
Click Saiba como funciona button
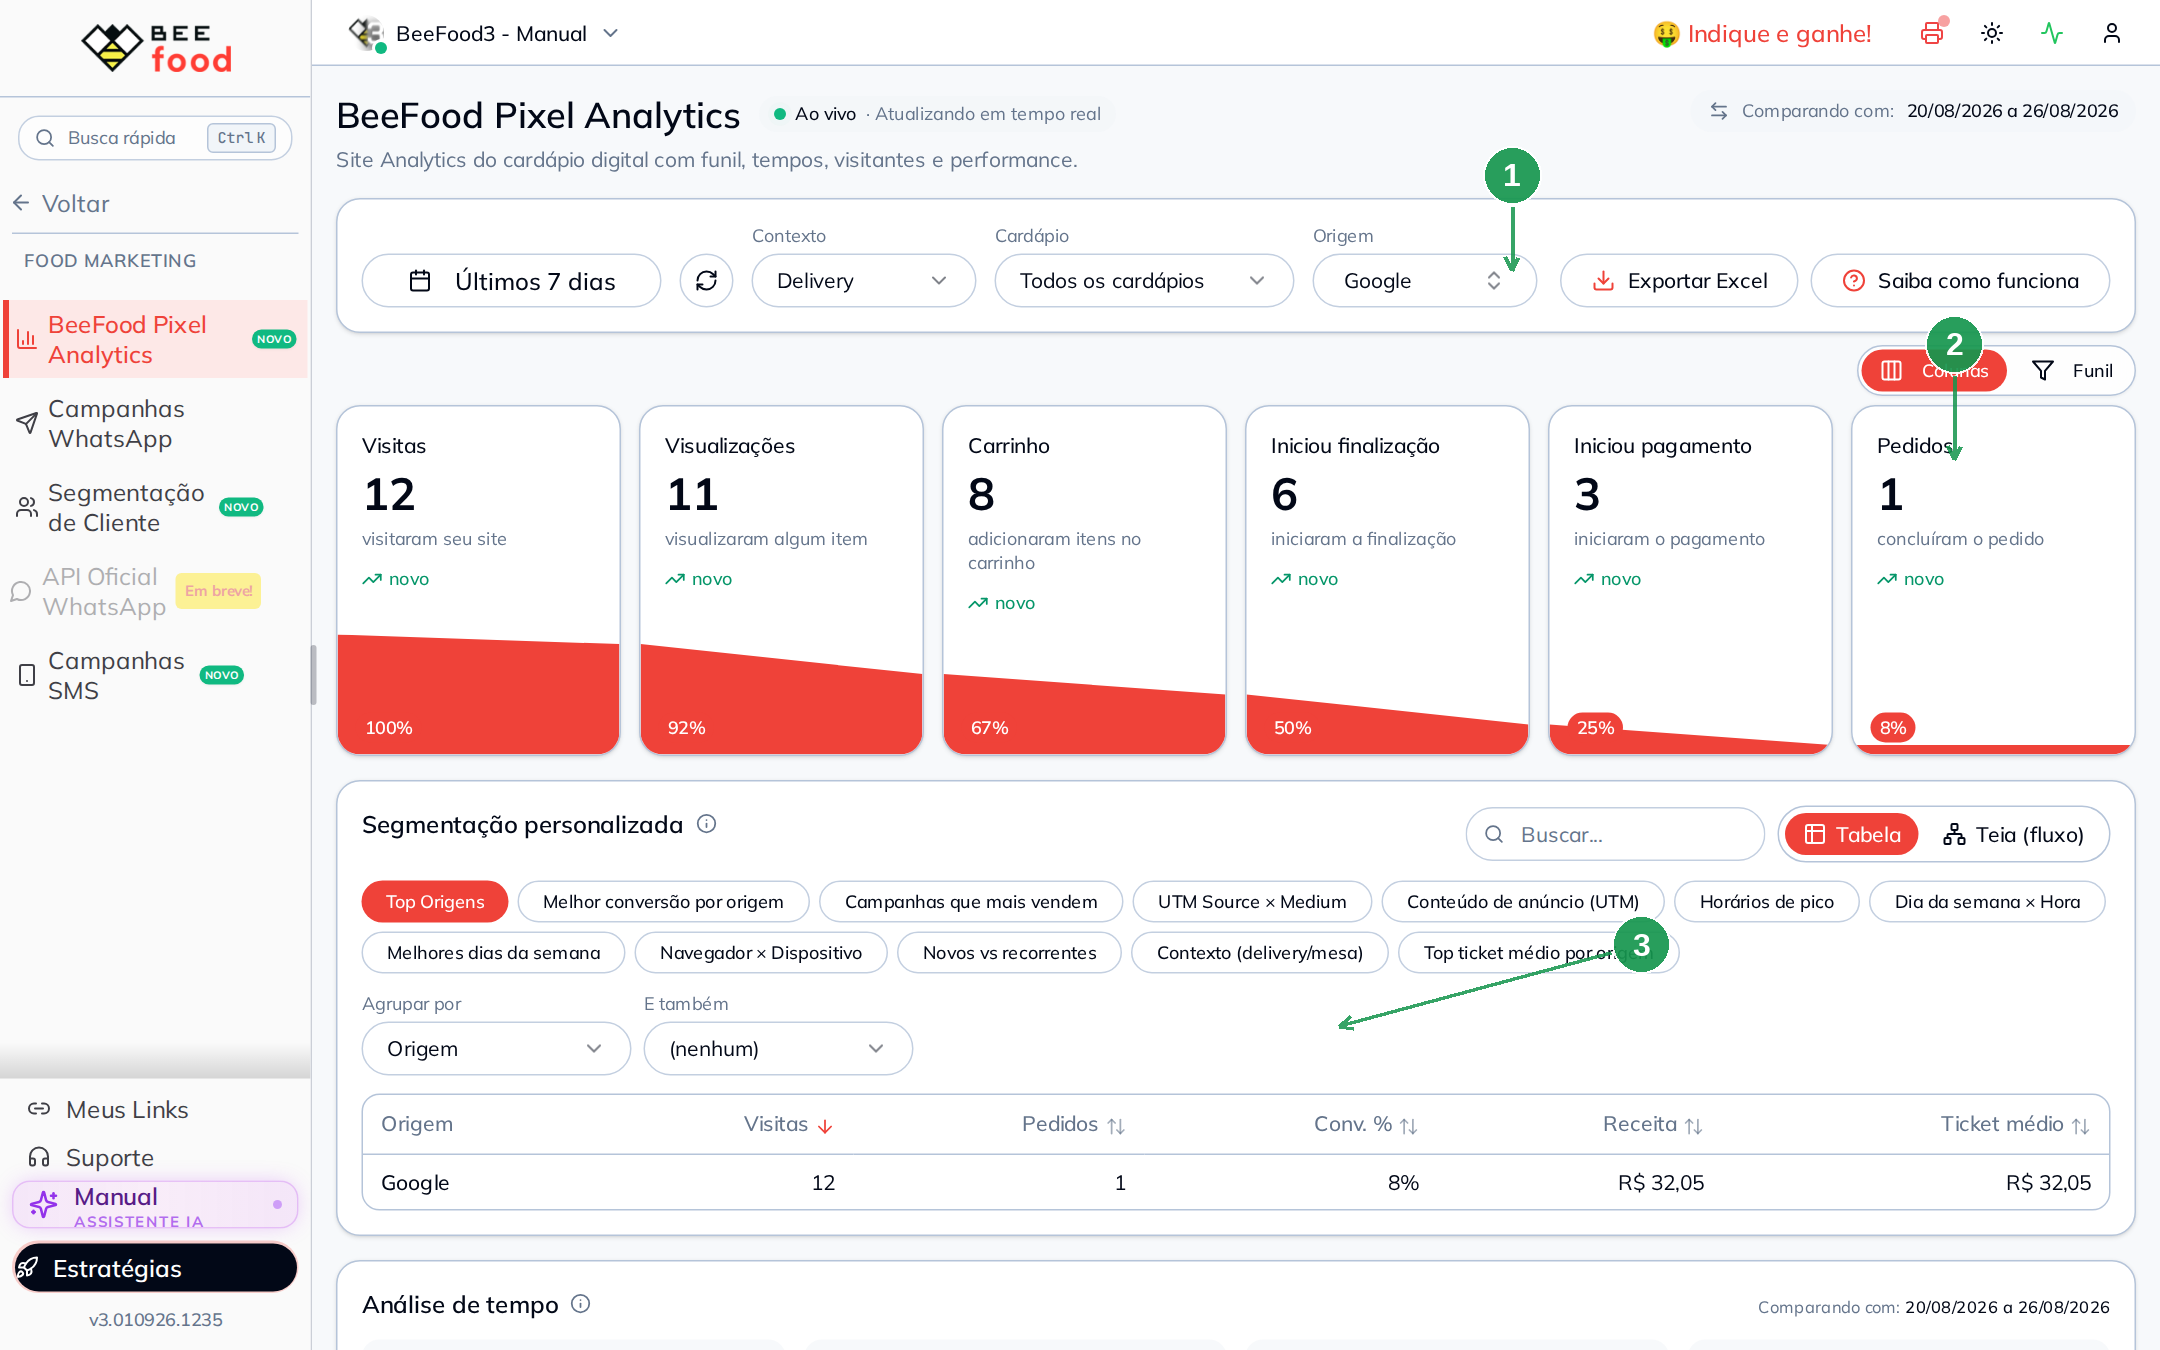pos(1960,281)
